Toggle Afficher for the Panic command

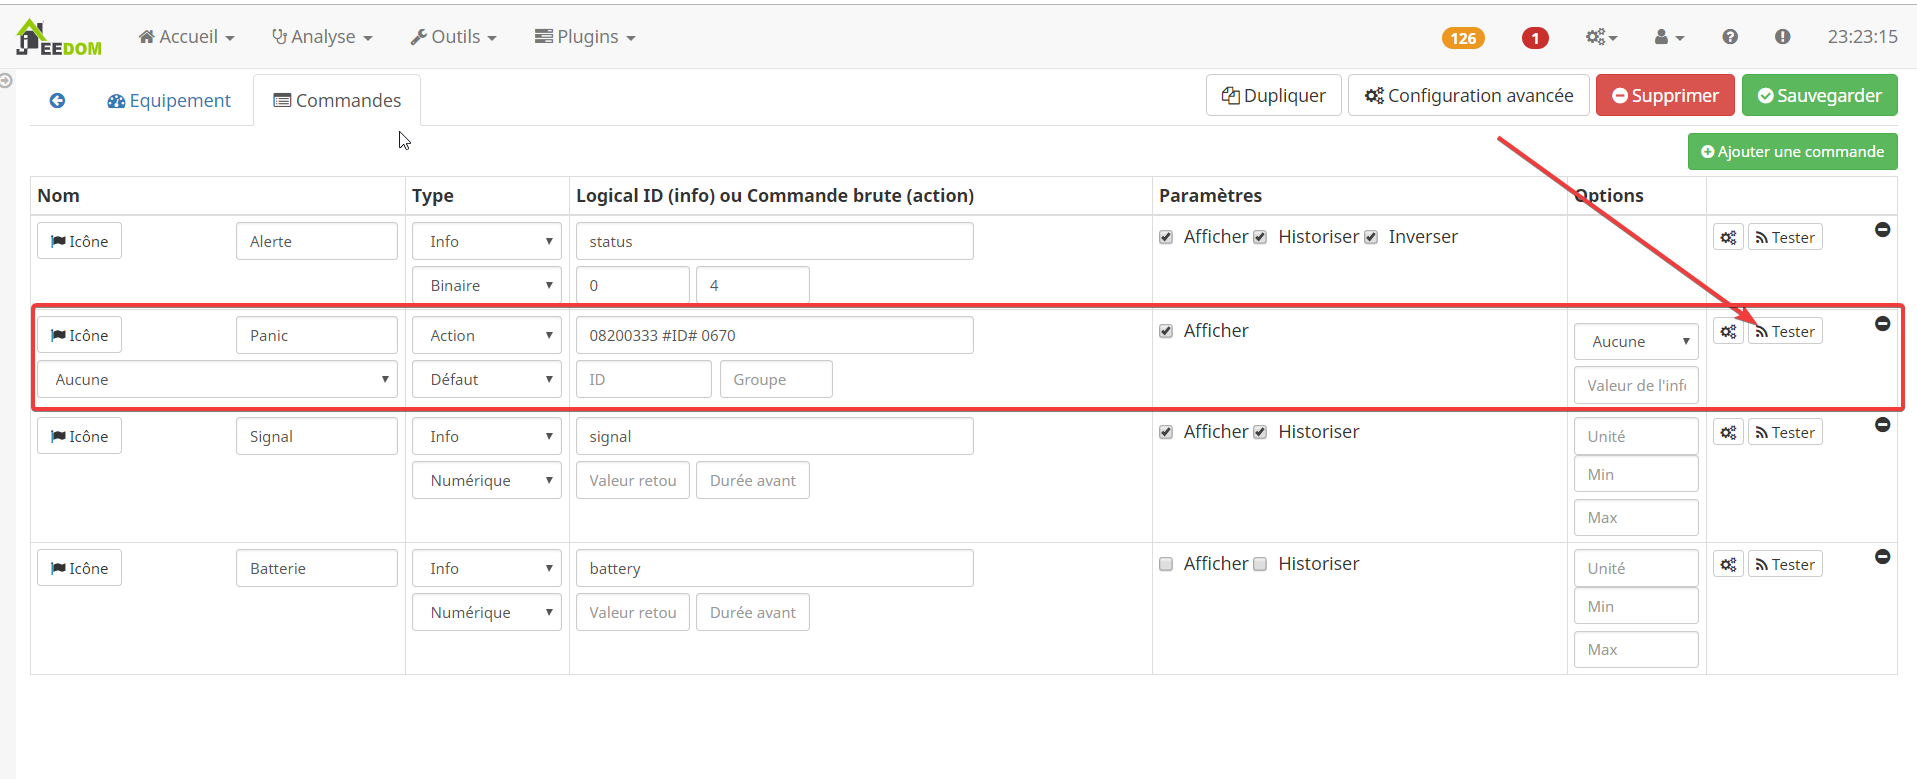(x=1166, y=331)
